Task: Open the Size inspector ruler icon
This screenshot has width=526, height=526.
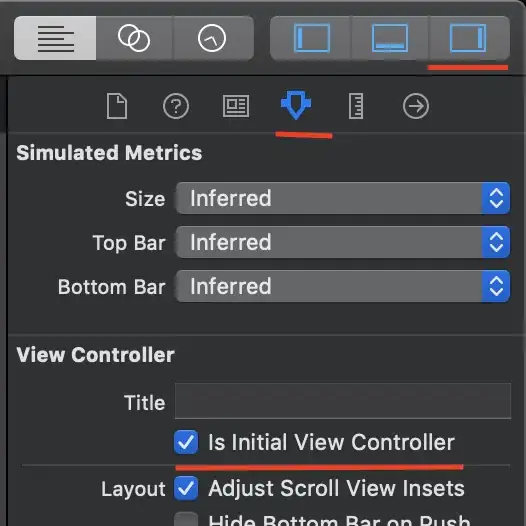Action: pos(356,106)
